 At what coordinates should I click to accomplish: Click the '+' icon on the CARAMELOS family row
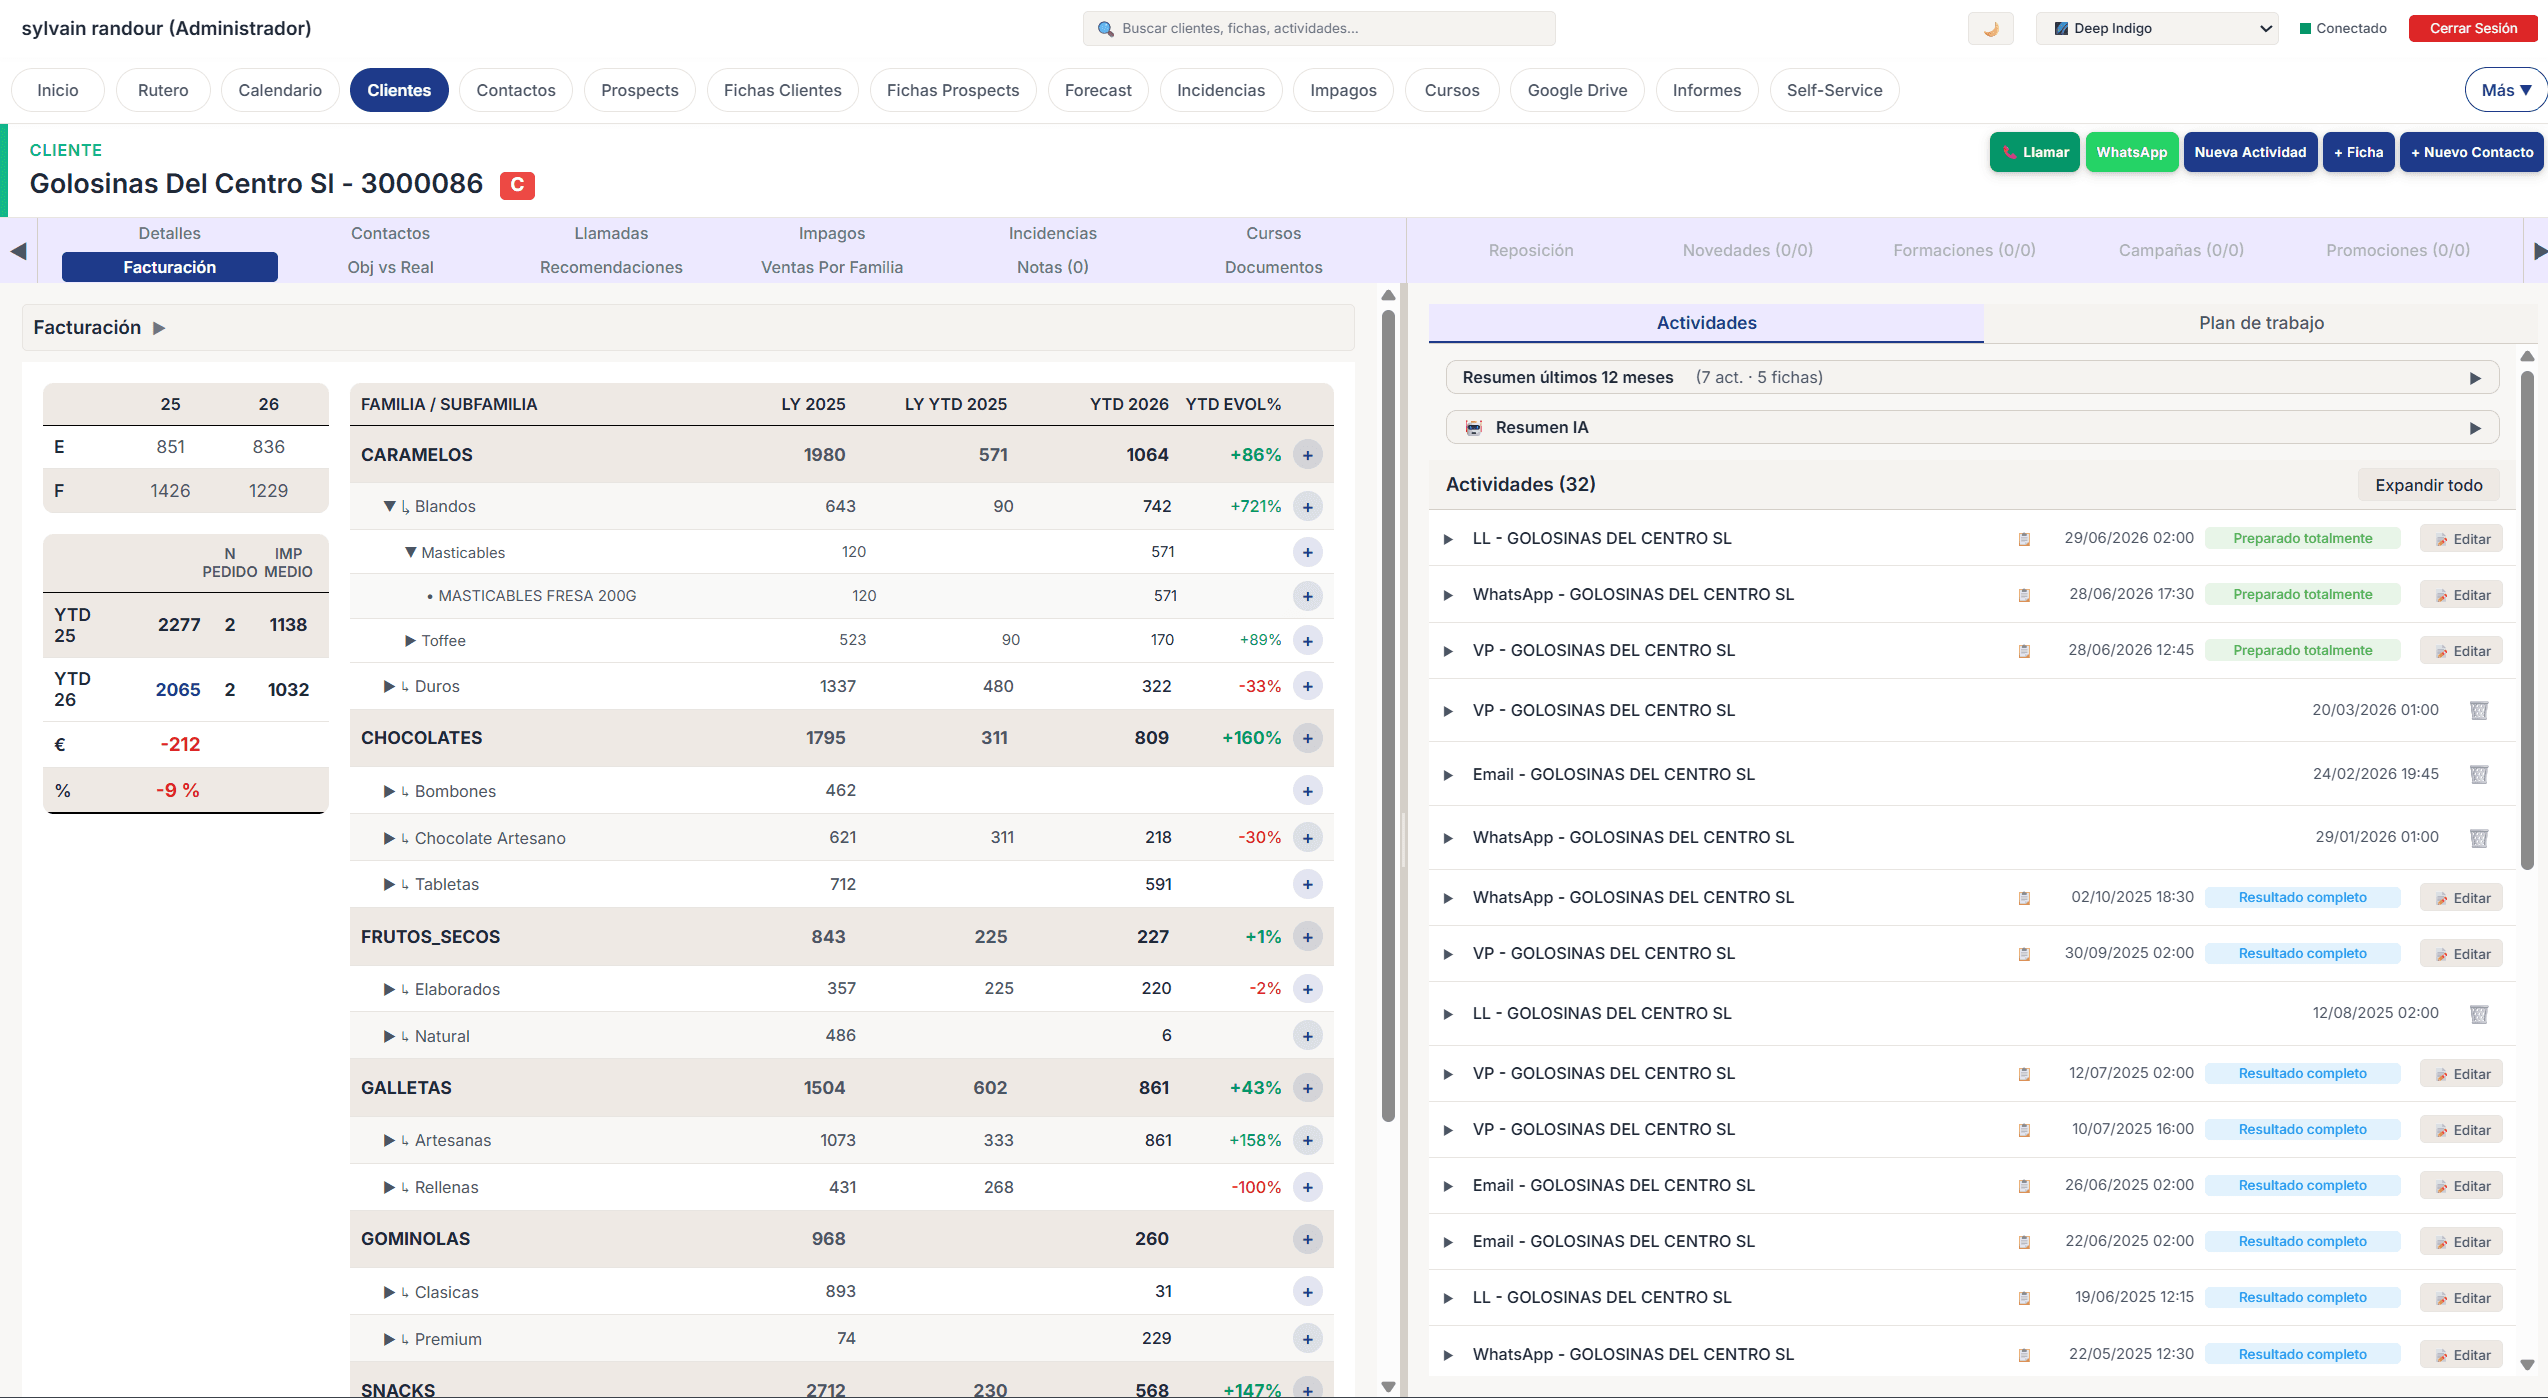pyautogui.click(x=1307, y=454)
